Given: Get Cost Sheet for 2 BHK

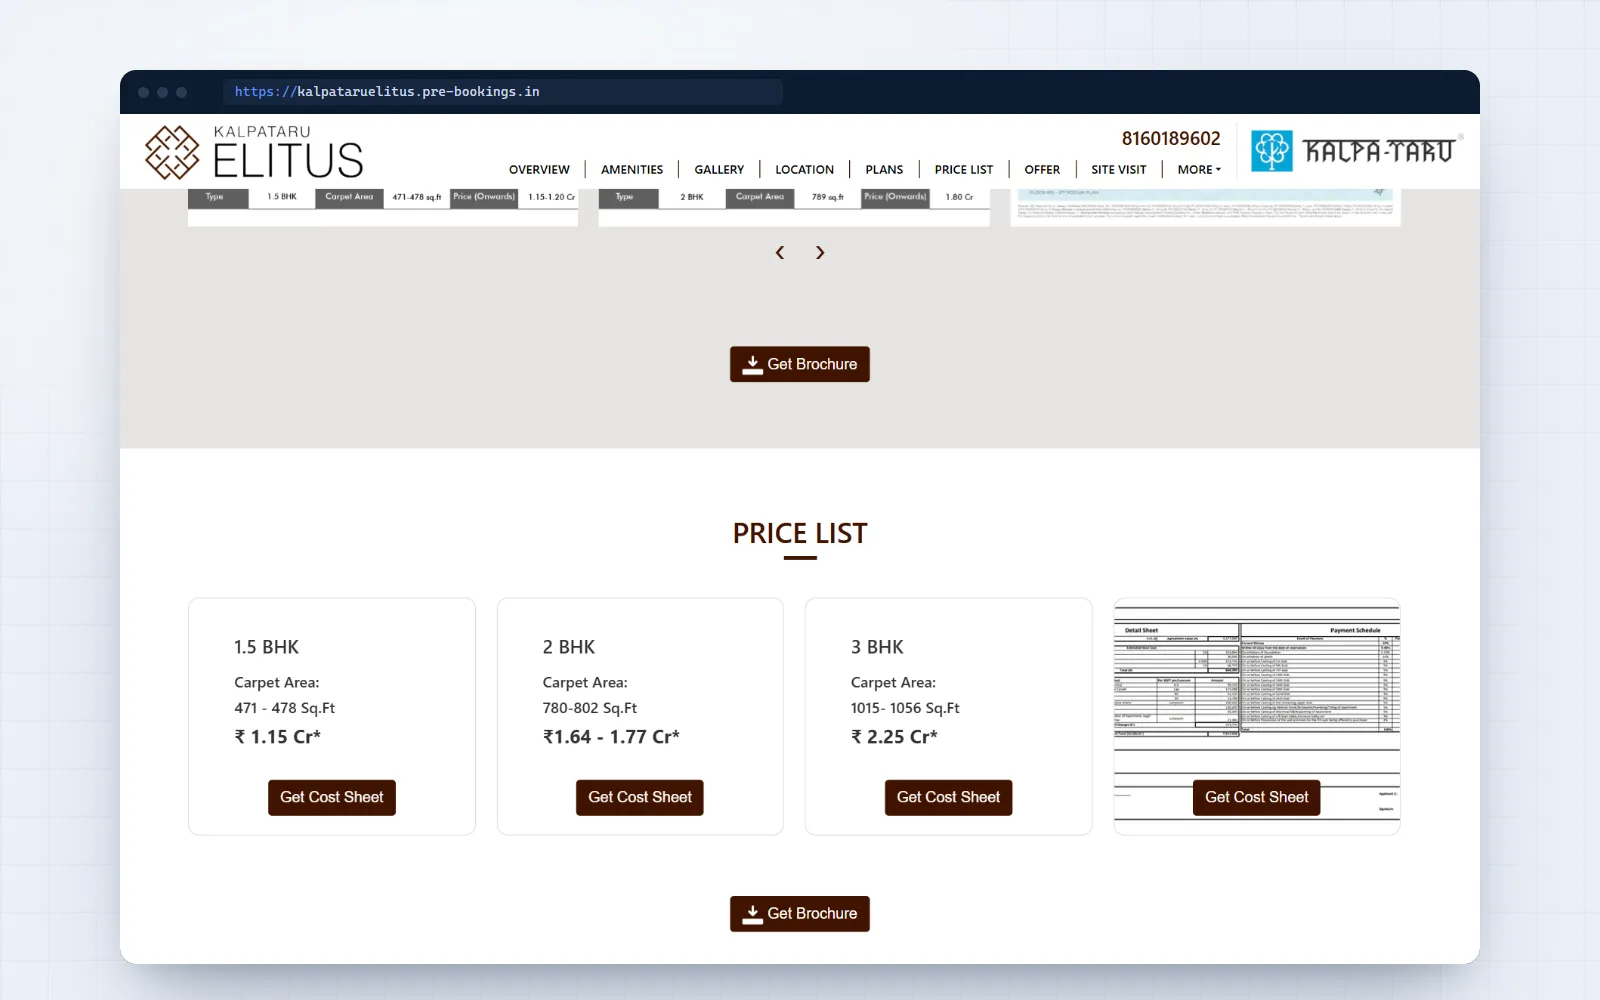Looking at the screenshot, I should 640,798.
